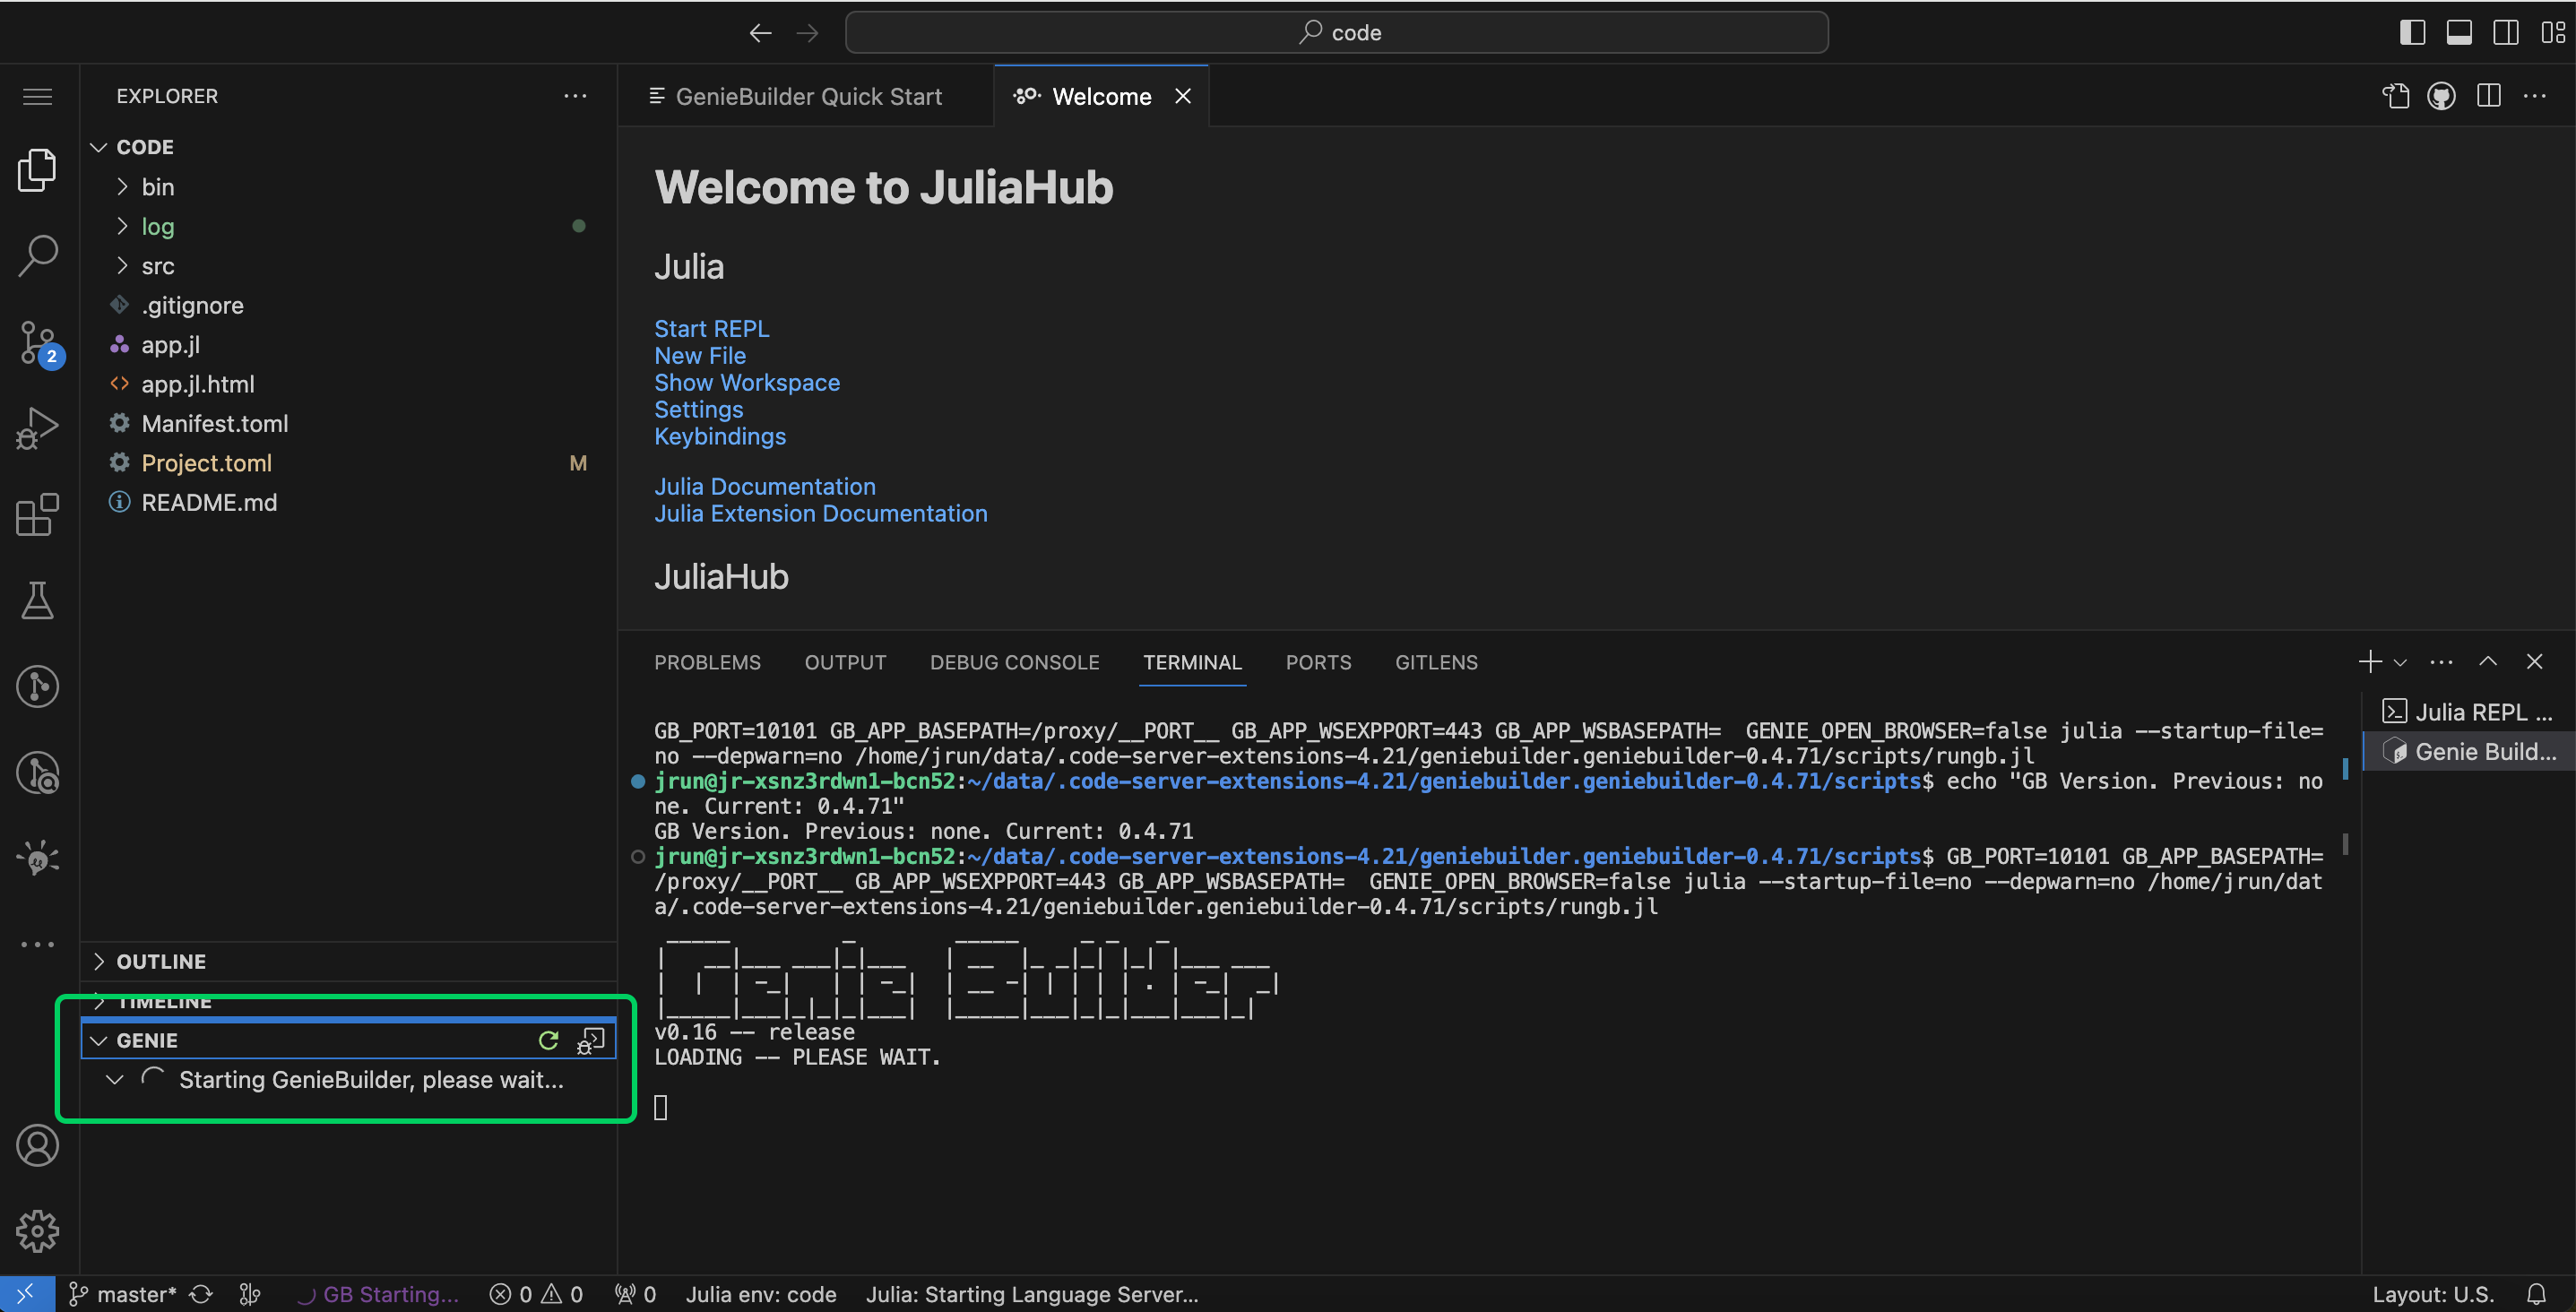Open README.md file
Screen dimensions: 2576x1312
click(209, 502)
